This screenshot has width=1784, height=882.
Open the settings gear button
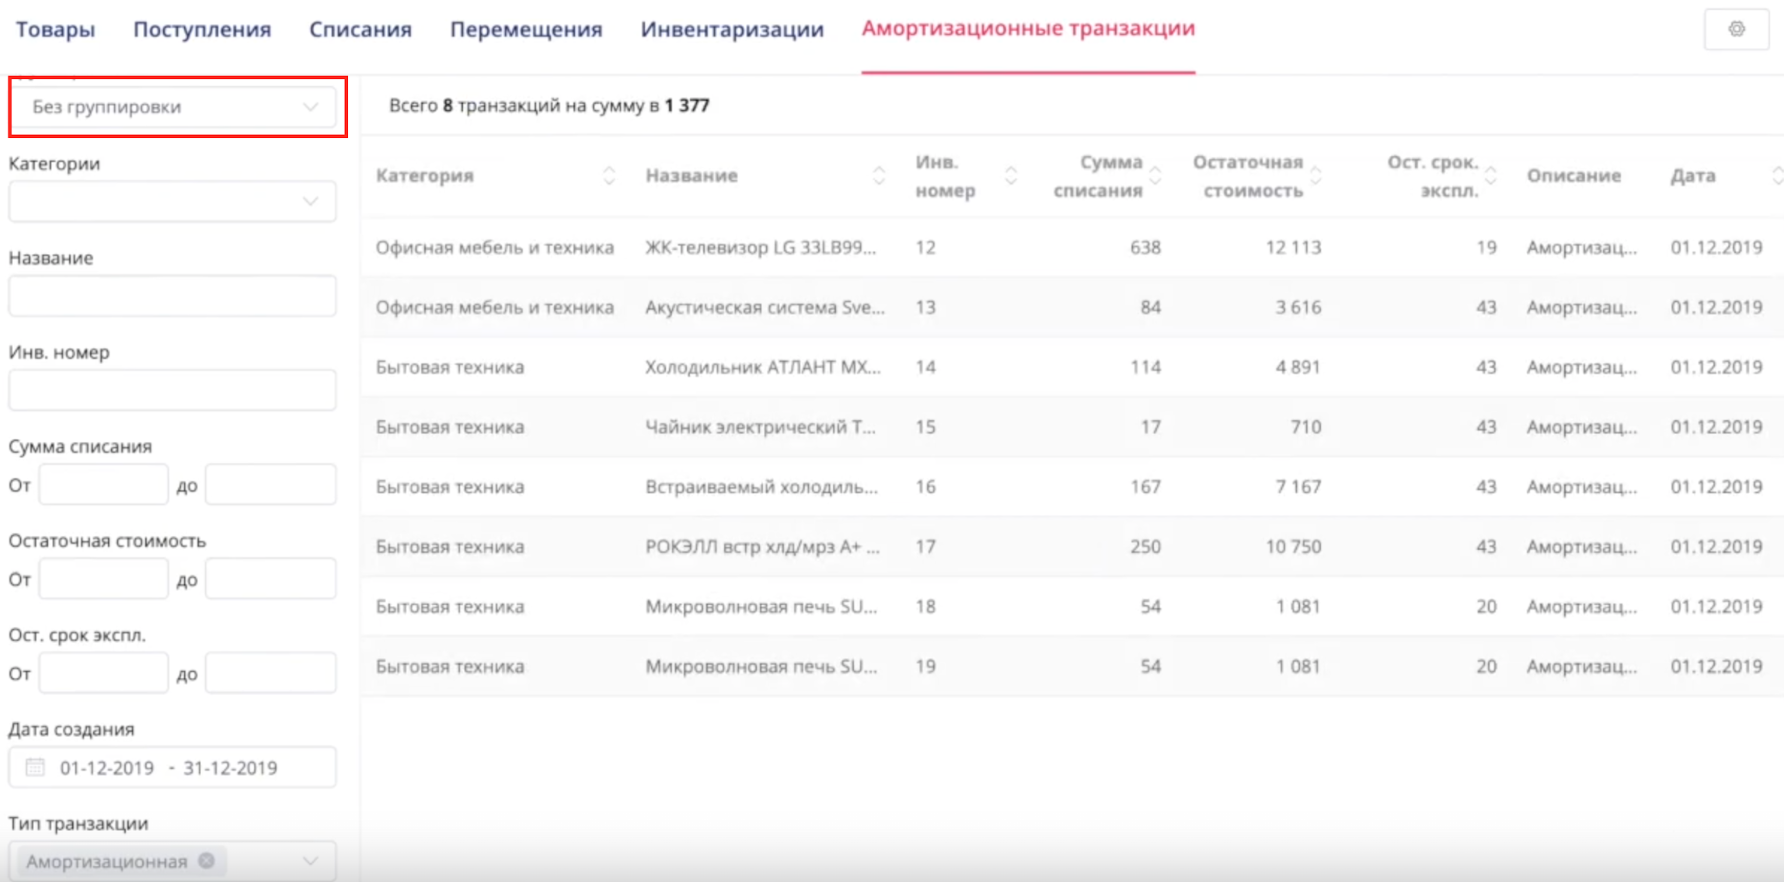(1736, 29)
